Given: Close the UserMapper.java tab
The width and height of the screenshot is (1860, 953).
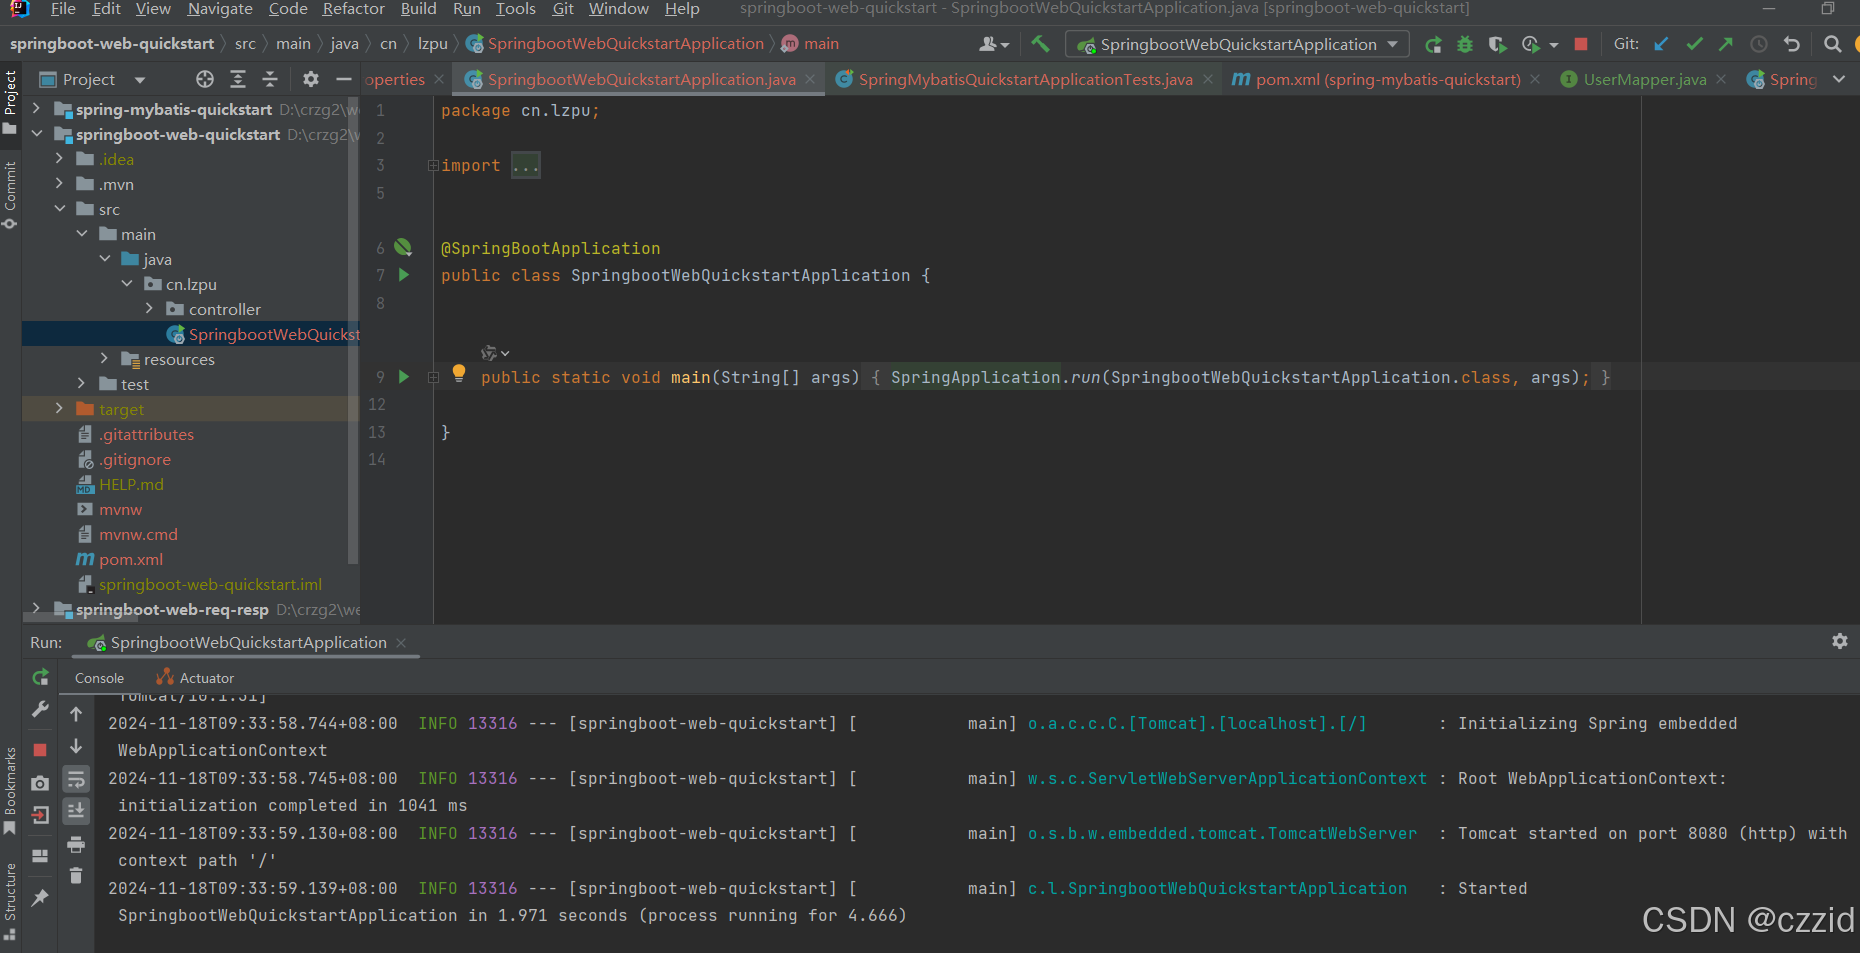Looking at the screenshot, I should [x=1721, y=79].
